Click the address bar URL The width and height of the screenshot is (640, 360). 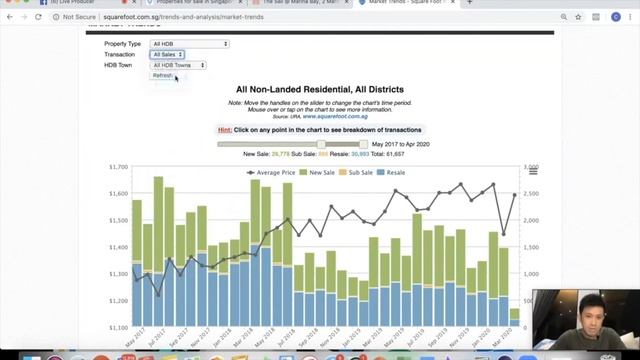183,17
